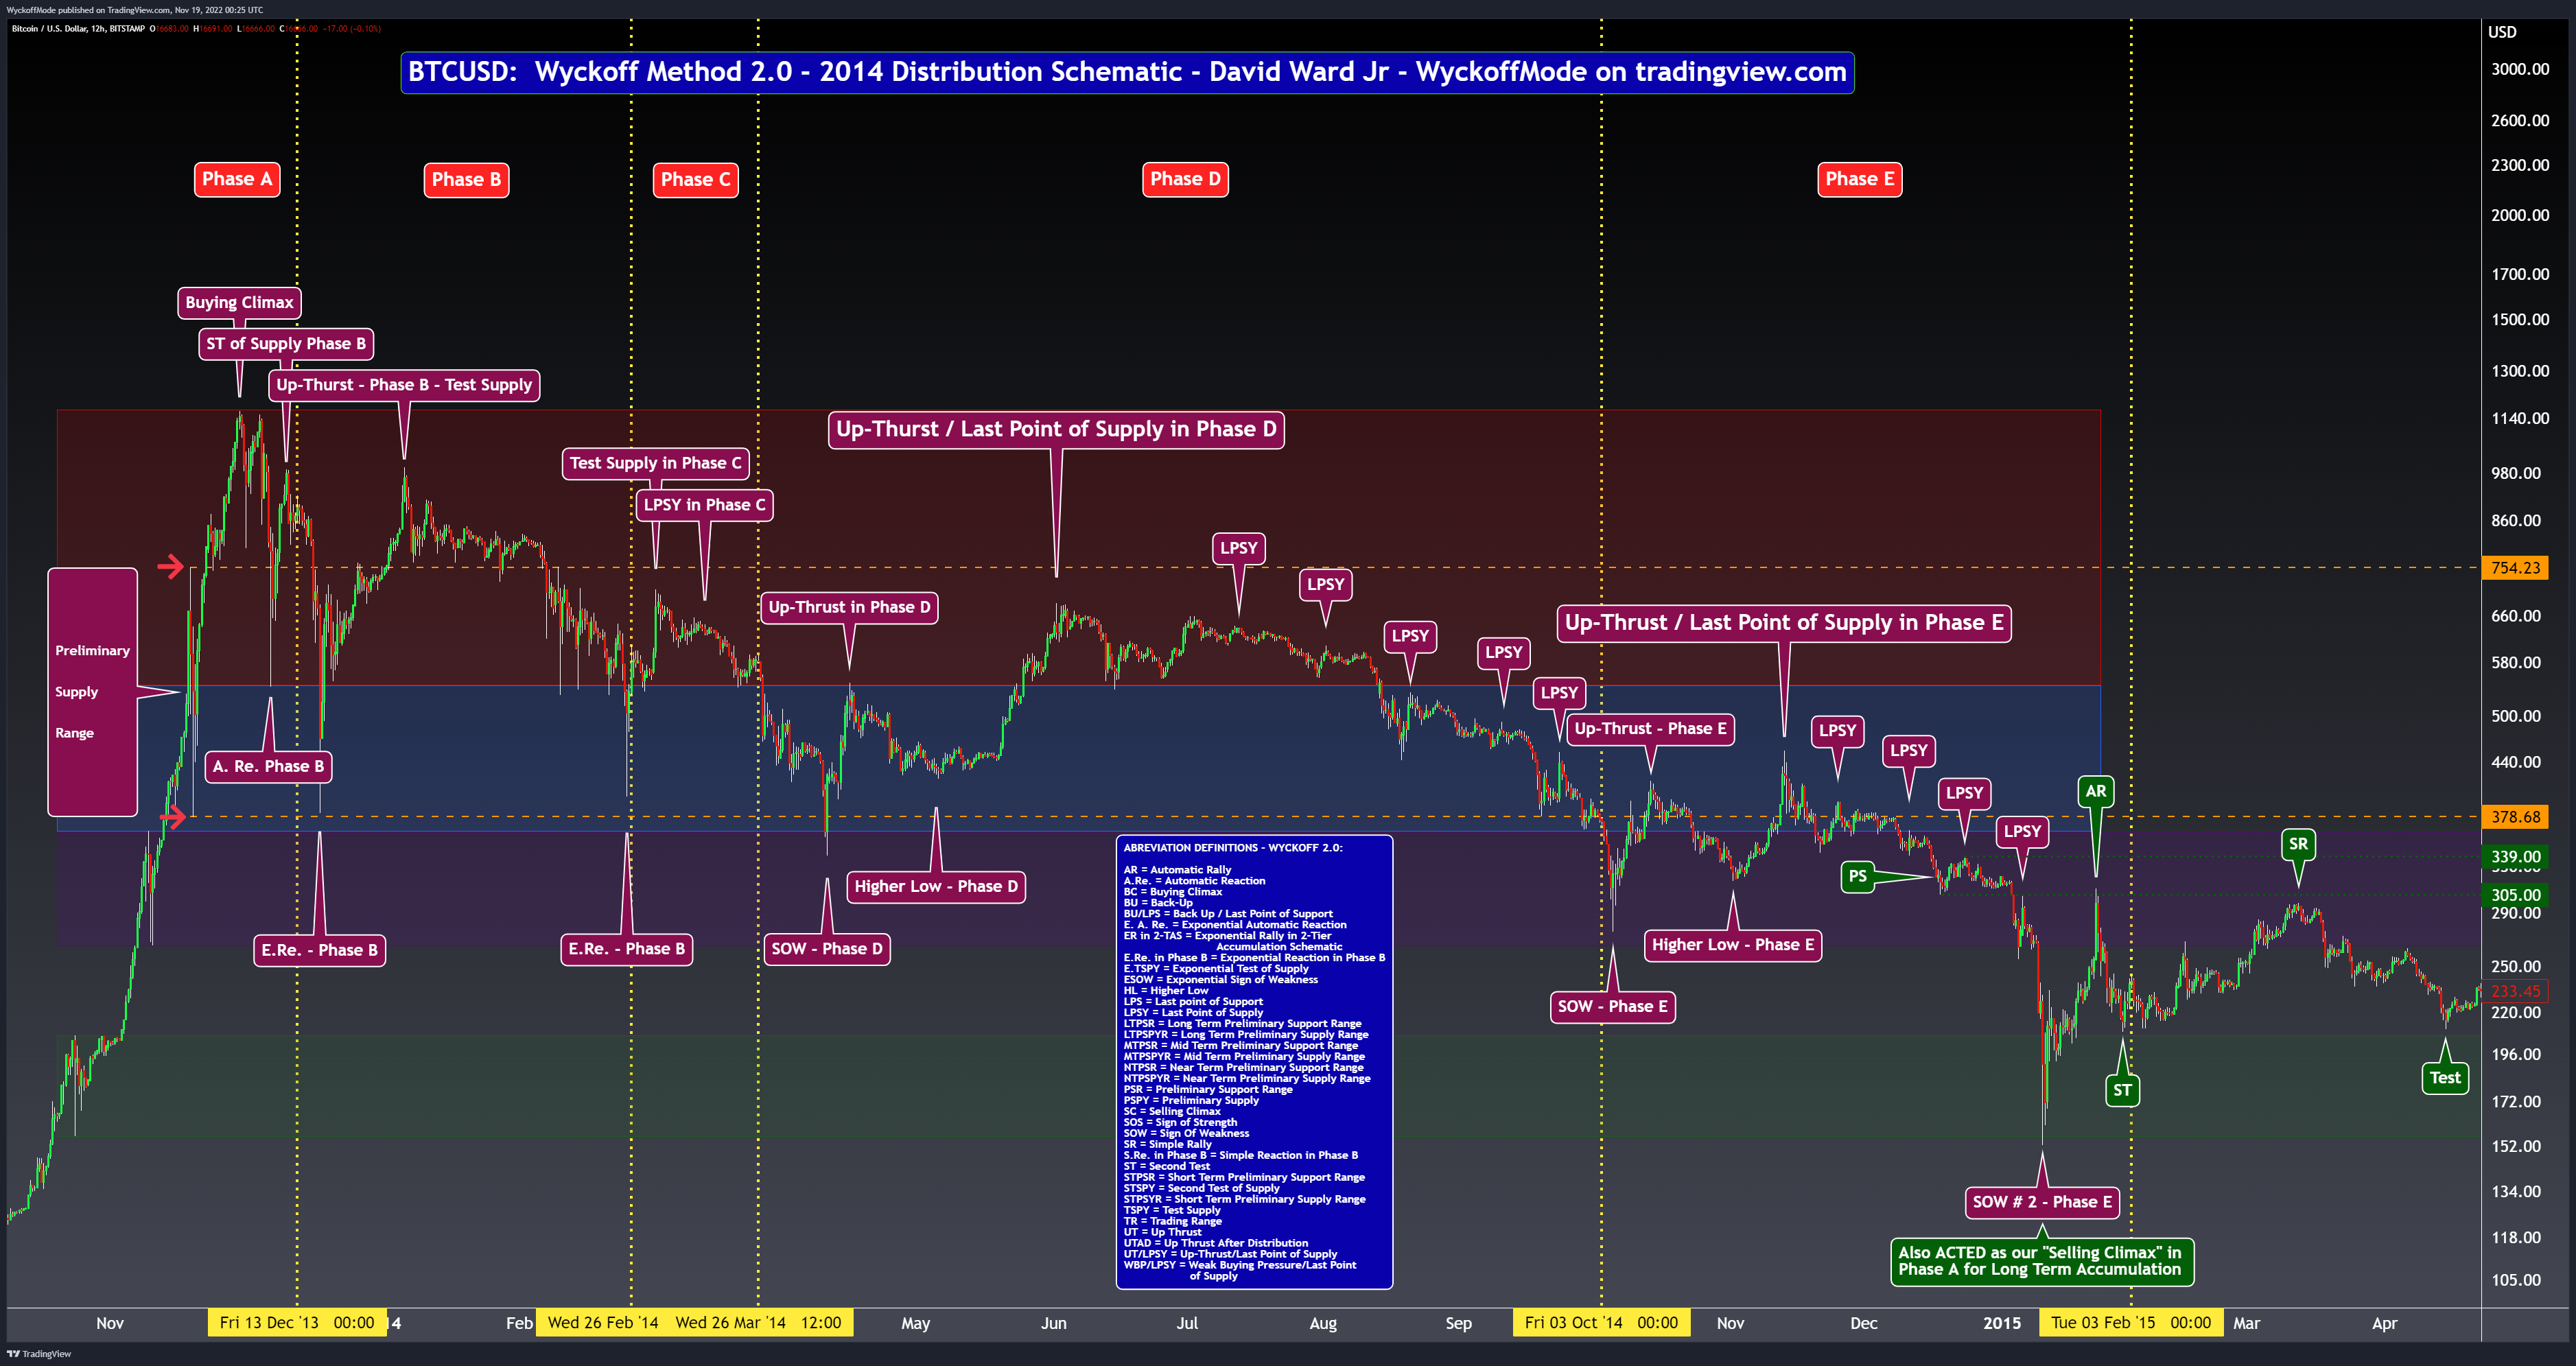Click the green PS label
This screenshot has width=2576, height=1366.
[1857, 877]
